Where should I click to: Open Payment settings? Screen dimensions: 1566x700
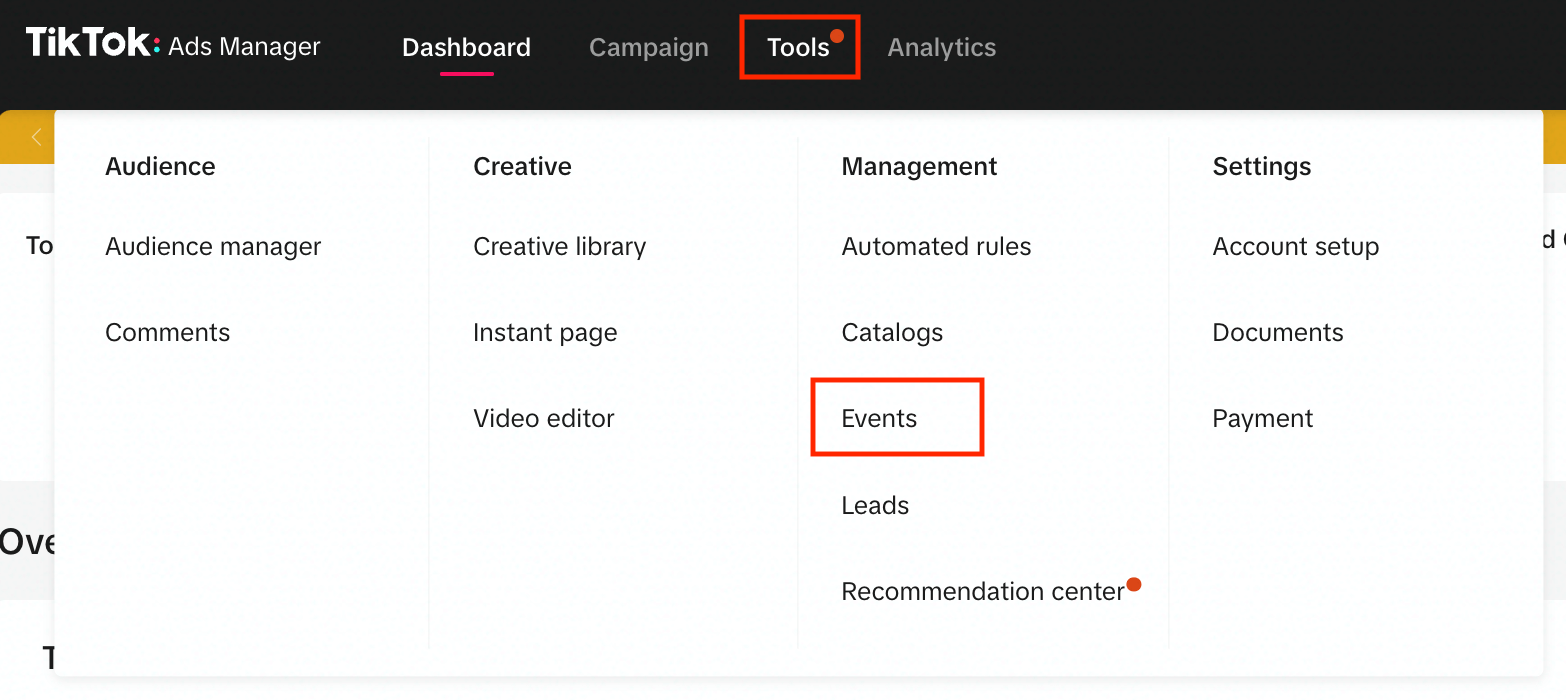point(1263,418)
